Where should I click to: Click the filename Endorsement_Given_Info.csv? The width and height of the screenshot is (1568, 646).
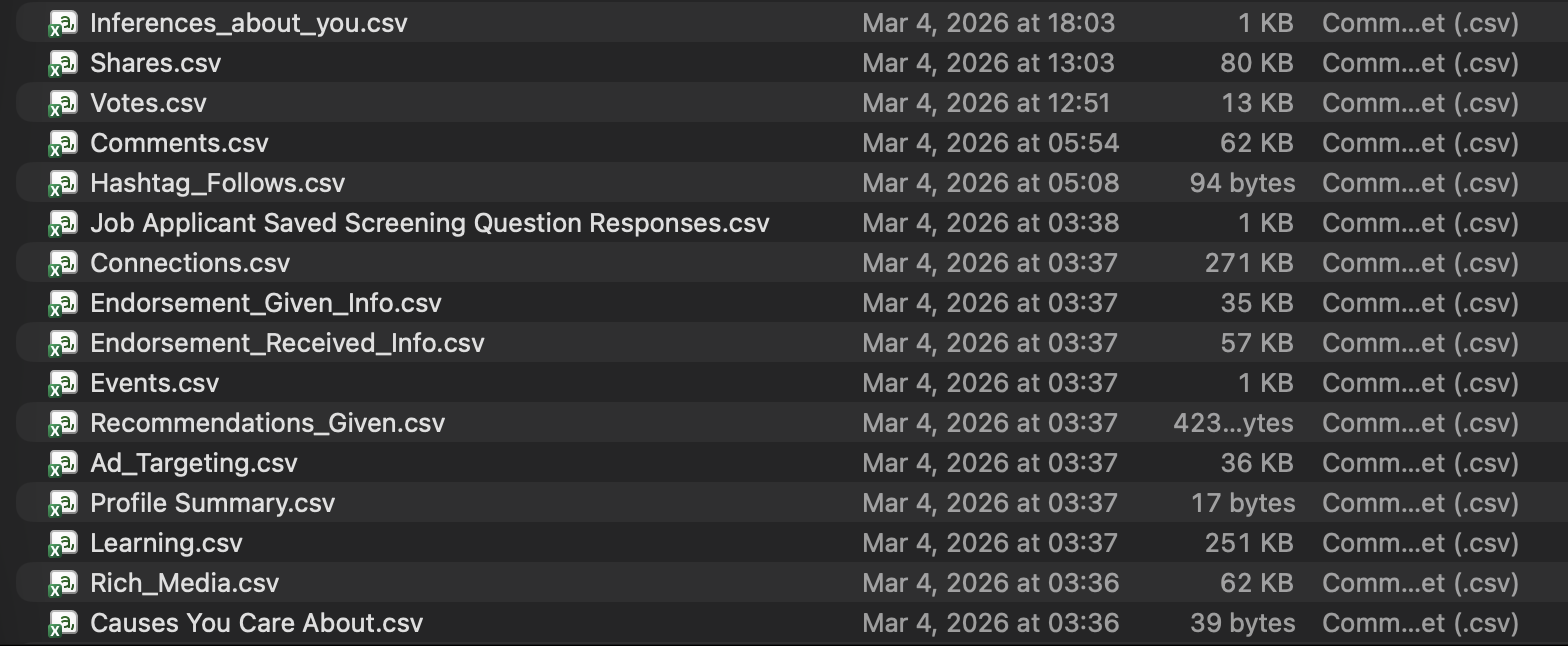[x=266, y=302]
